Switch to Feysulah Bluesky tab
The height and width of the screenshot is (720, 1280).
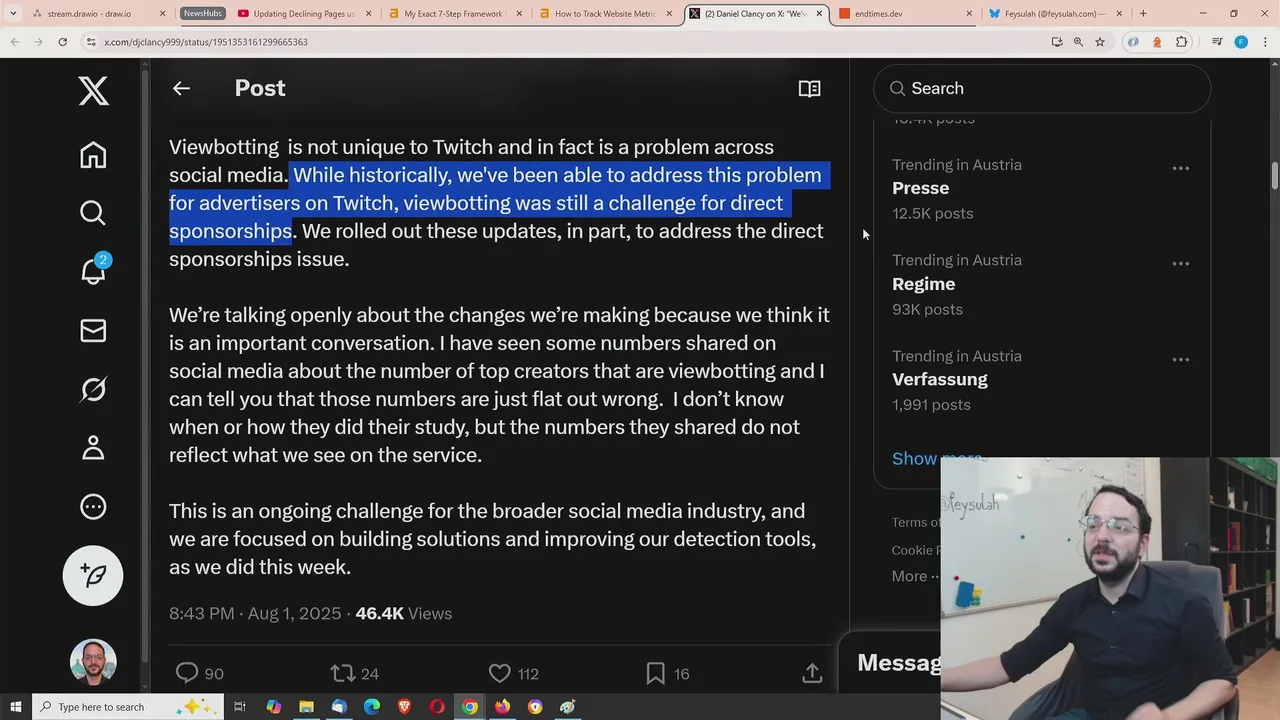click(1055, 14)
